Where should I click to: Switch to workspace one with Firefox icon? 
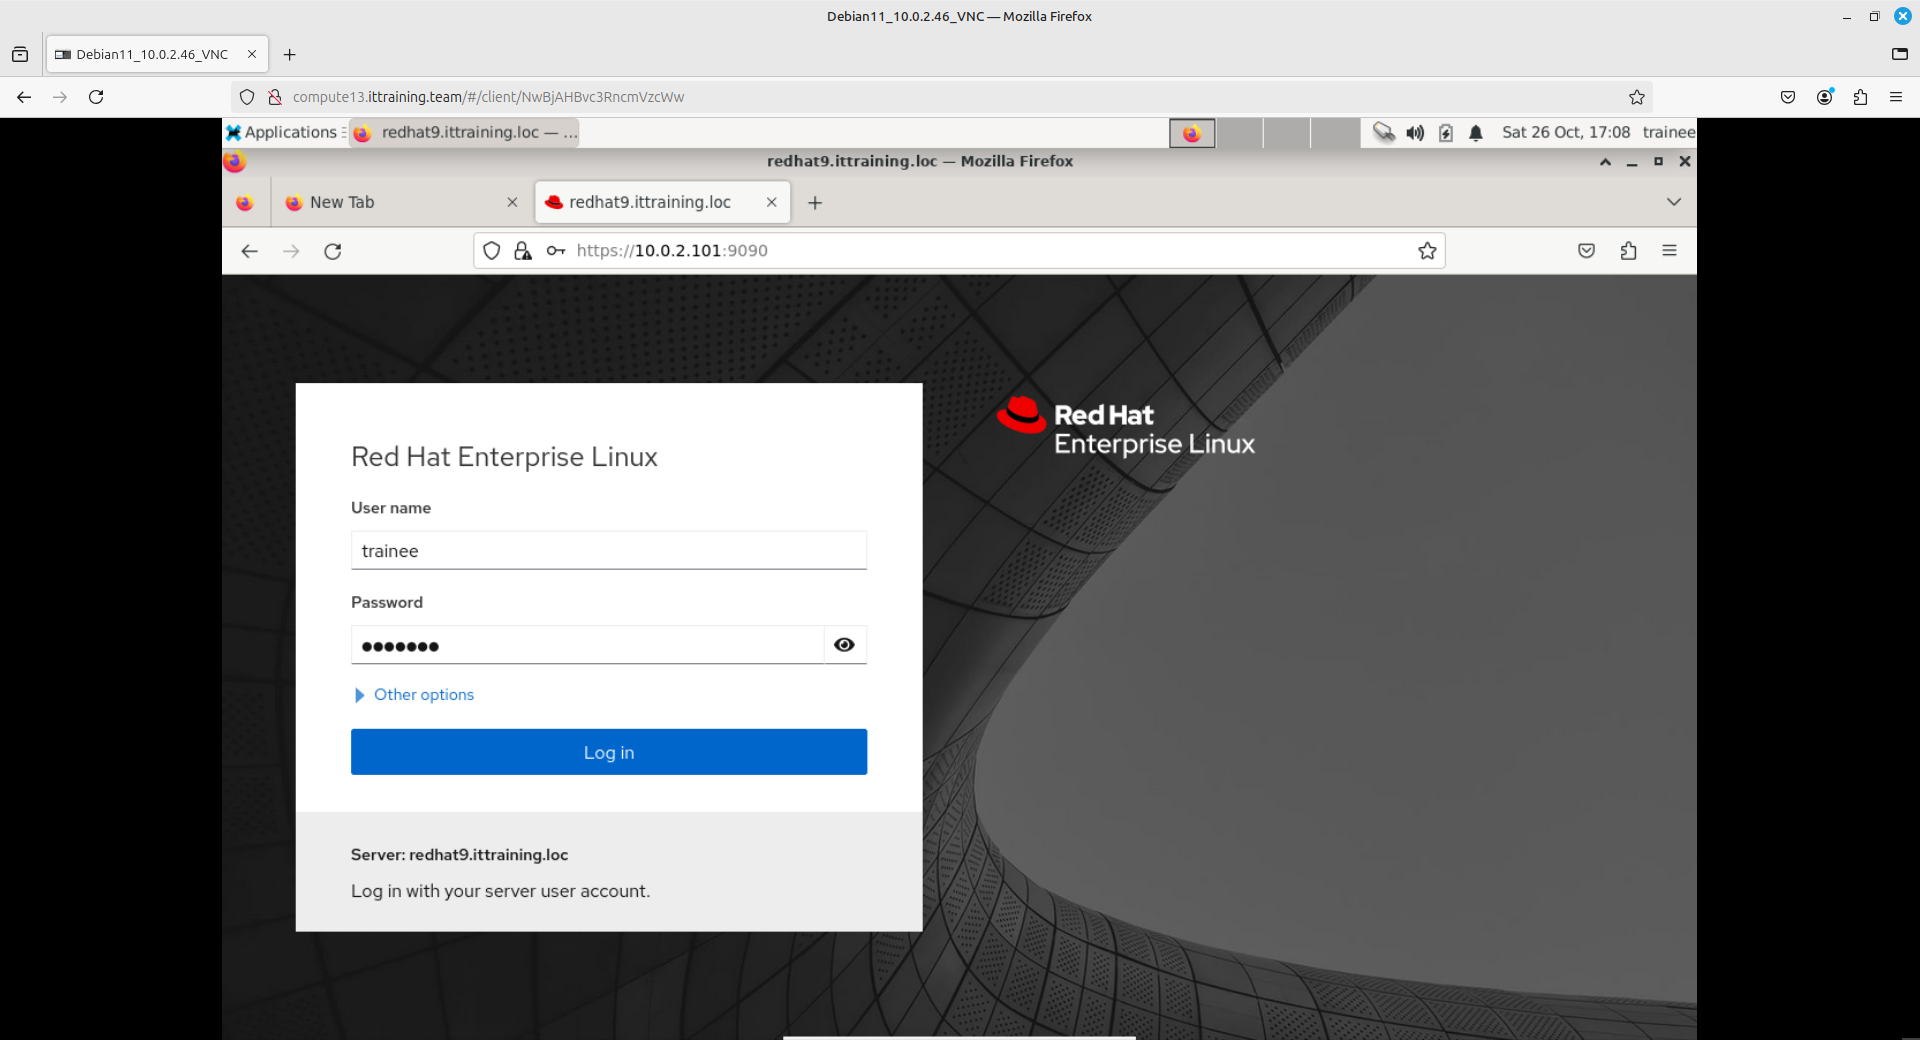coord(1192,133)
